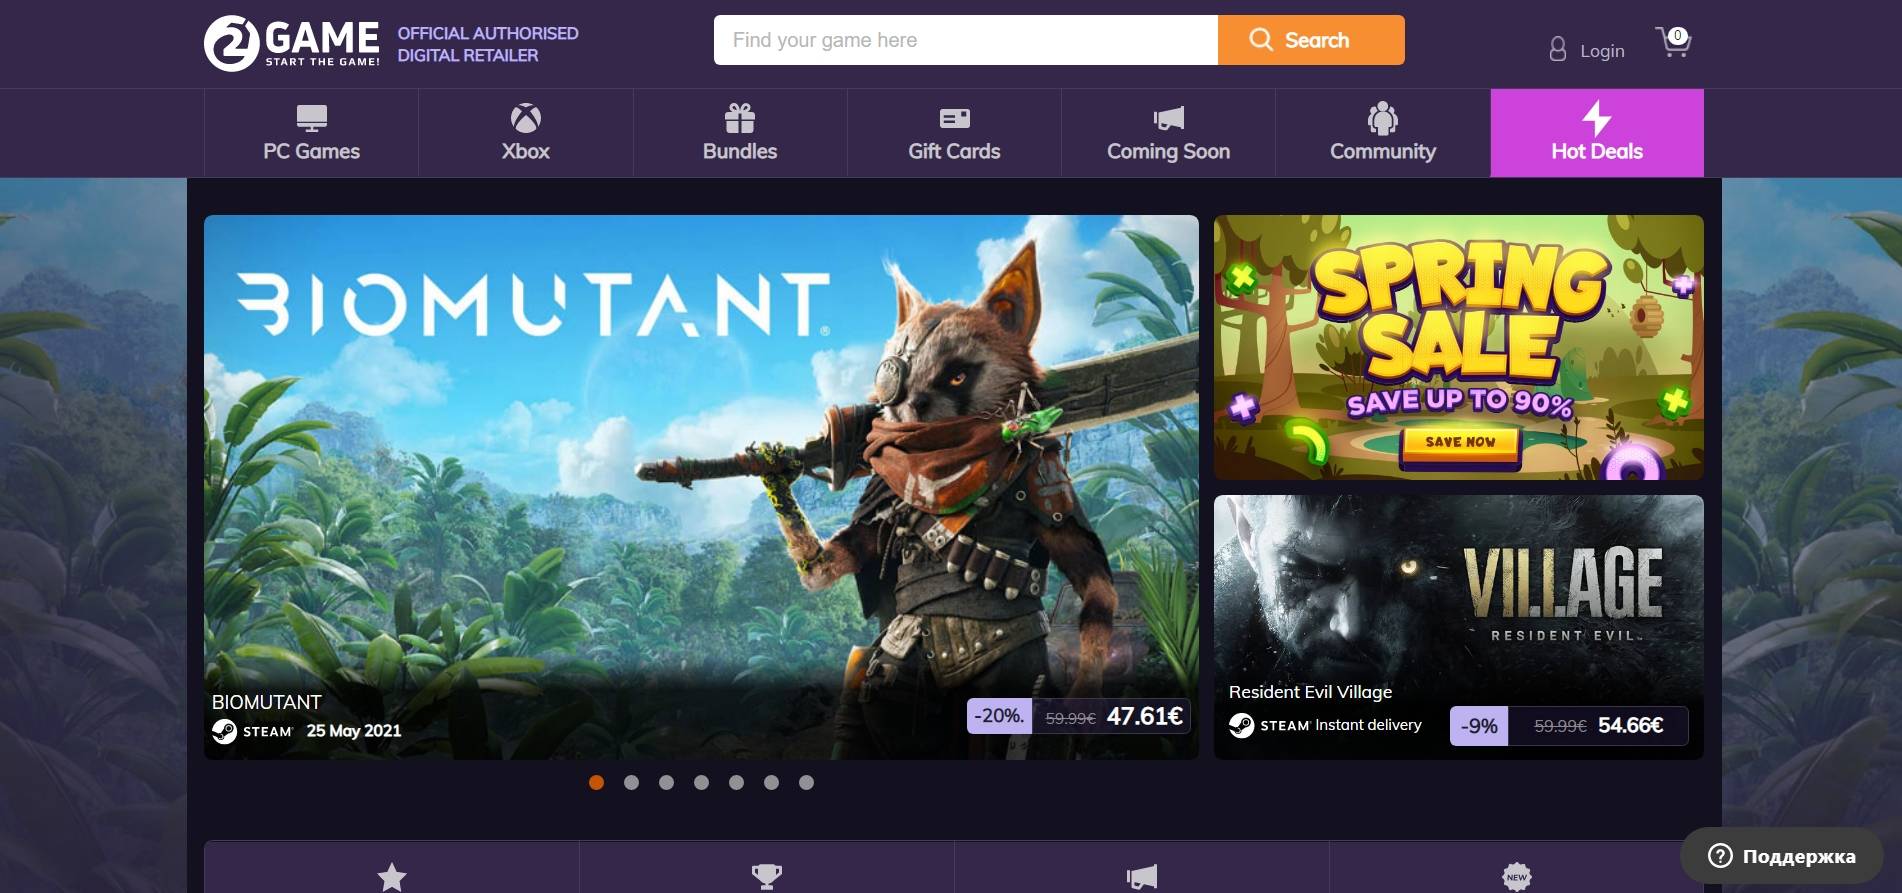1902x893 pixels.
Task: Click the megaphone icon above Coming Soon
Action: [x=1169, y=118]
